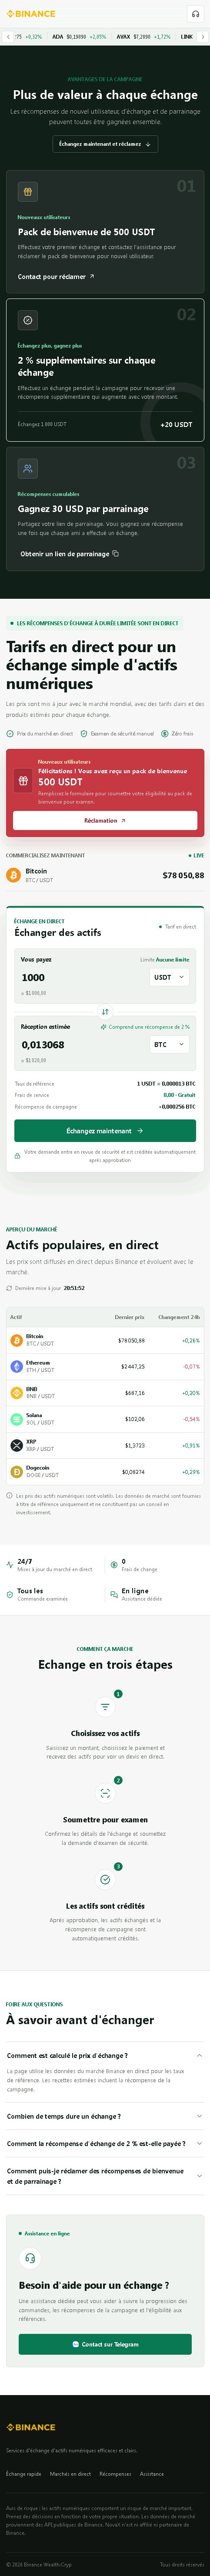Move ticker back with the left arrow

click(7, 37)
